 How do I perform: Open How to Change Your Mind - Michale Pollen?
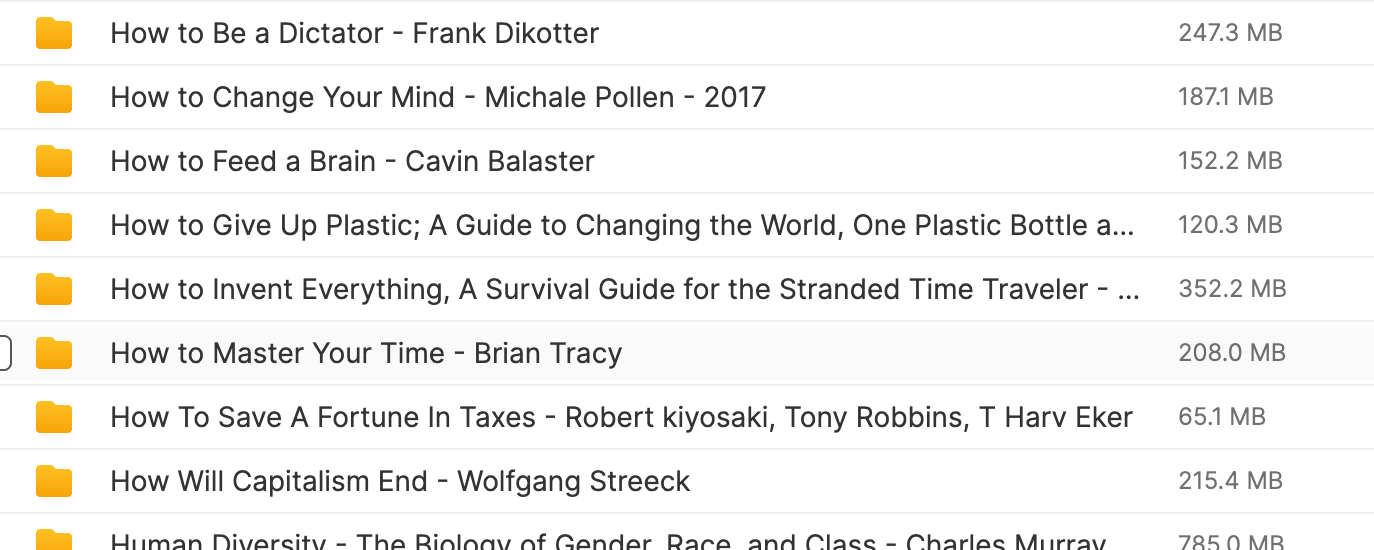tap(438, 97)
